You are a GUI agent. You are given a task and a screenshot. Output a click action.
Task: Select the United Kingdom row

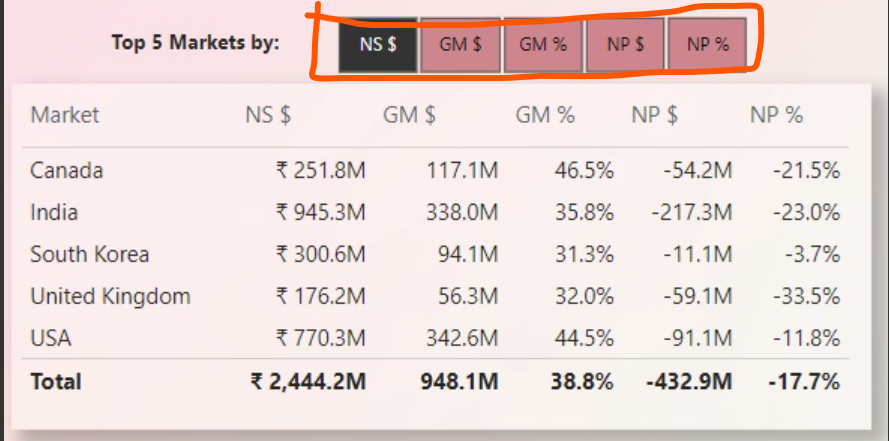point(435,296)
